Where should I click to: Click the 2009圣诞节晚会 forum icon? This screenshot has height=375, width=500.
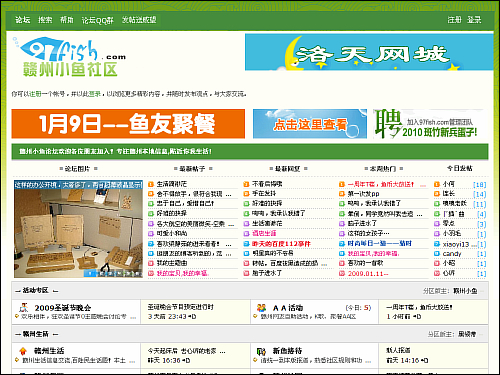[23, 307]
